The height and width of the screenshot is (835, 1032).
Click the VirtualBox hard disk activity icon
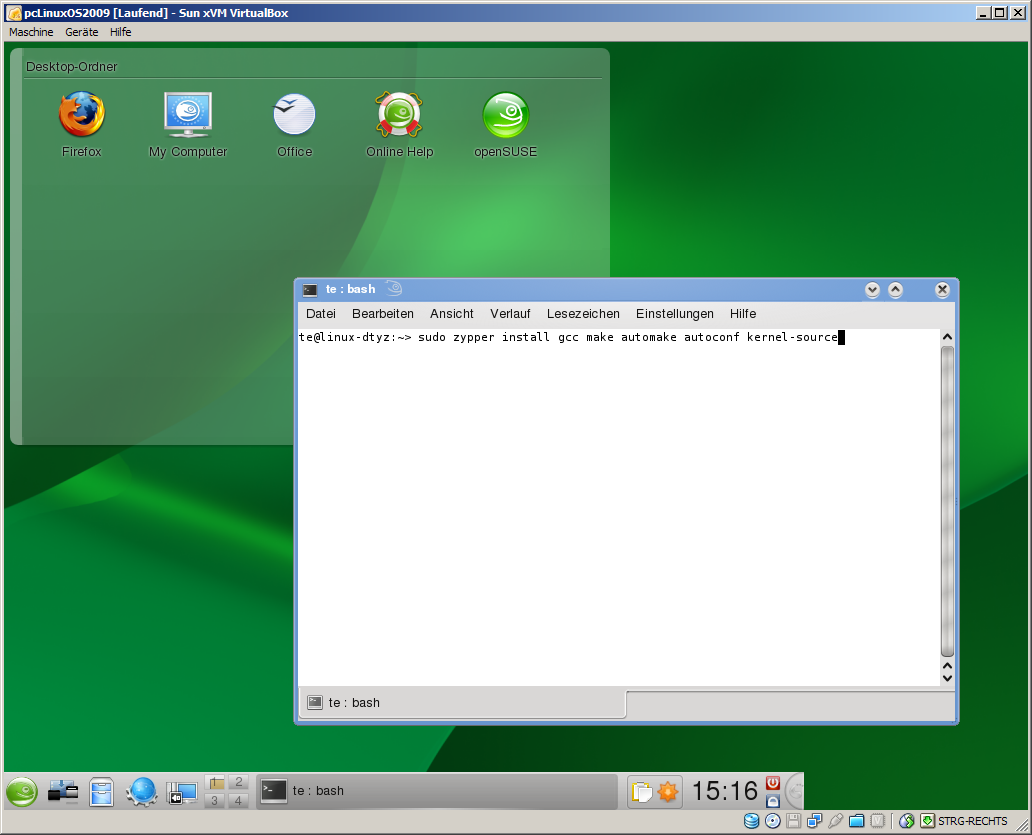point(751,821)
